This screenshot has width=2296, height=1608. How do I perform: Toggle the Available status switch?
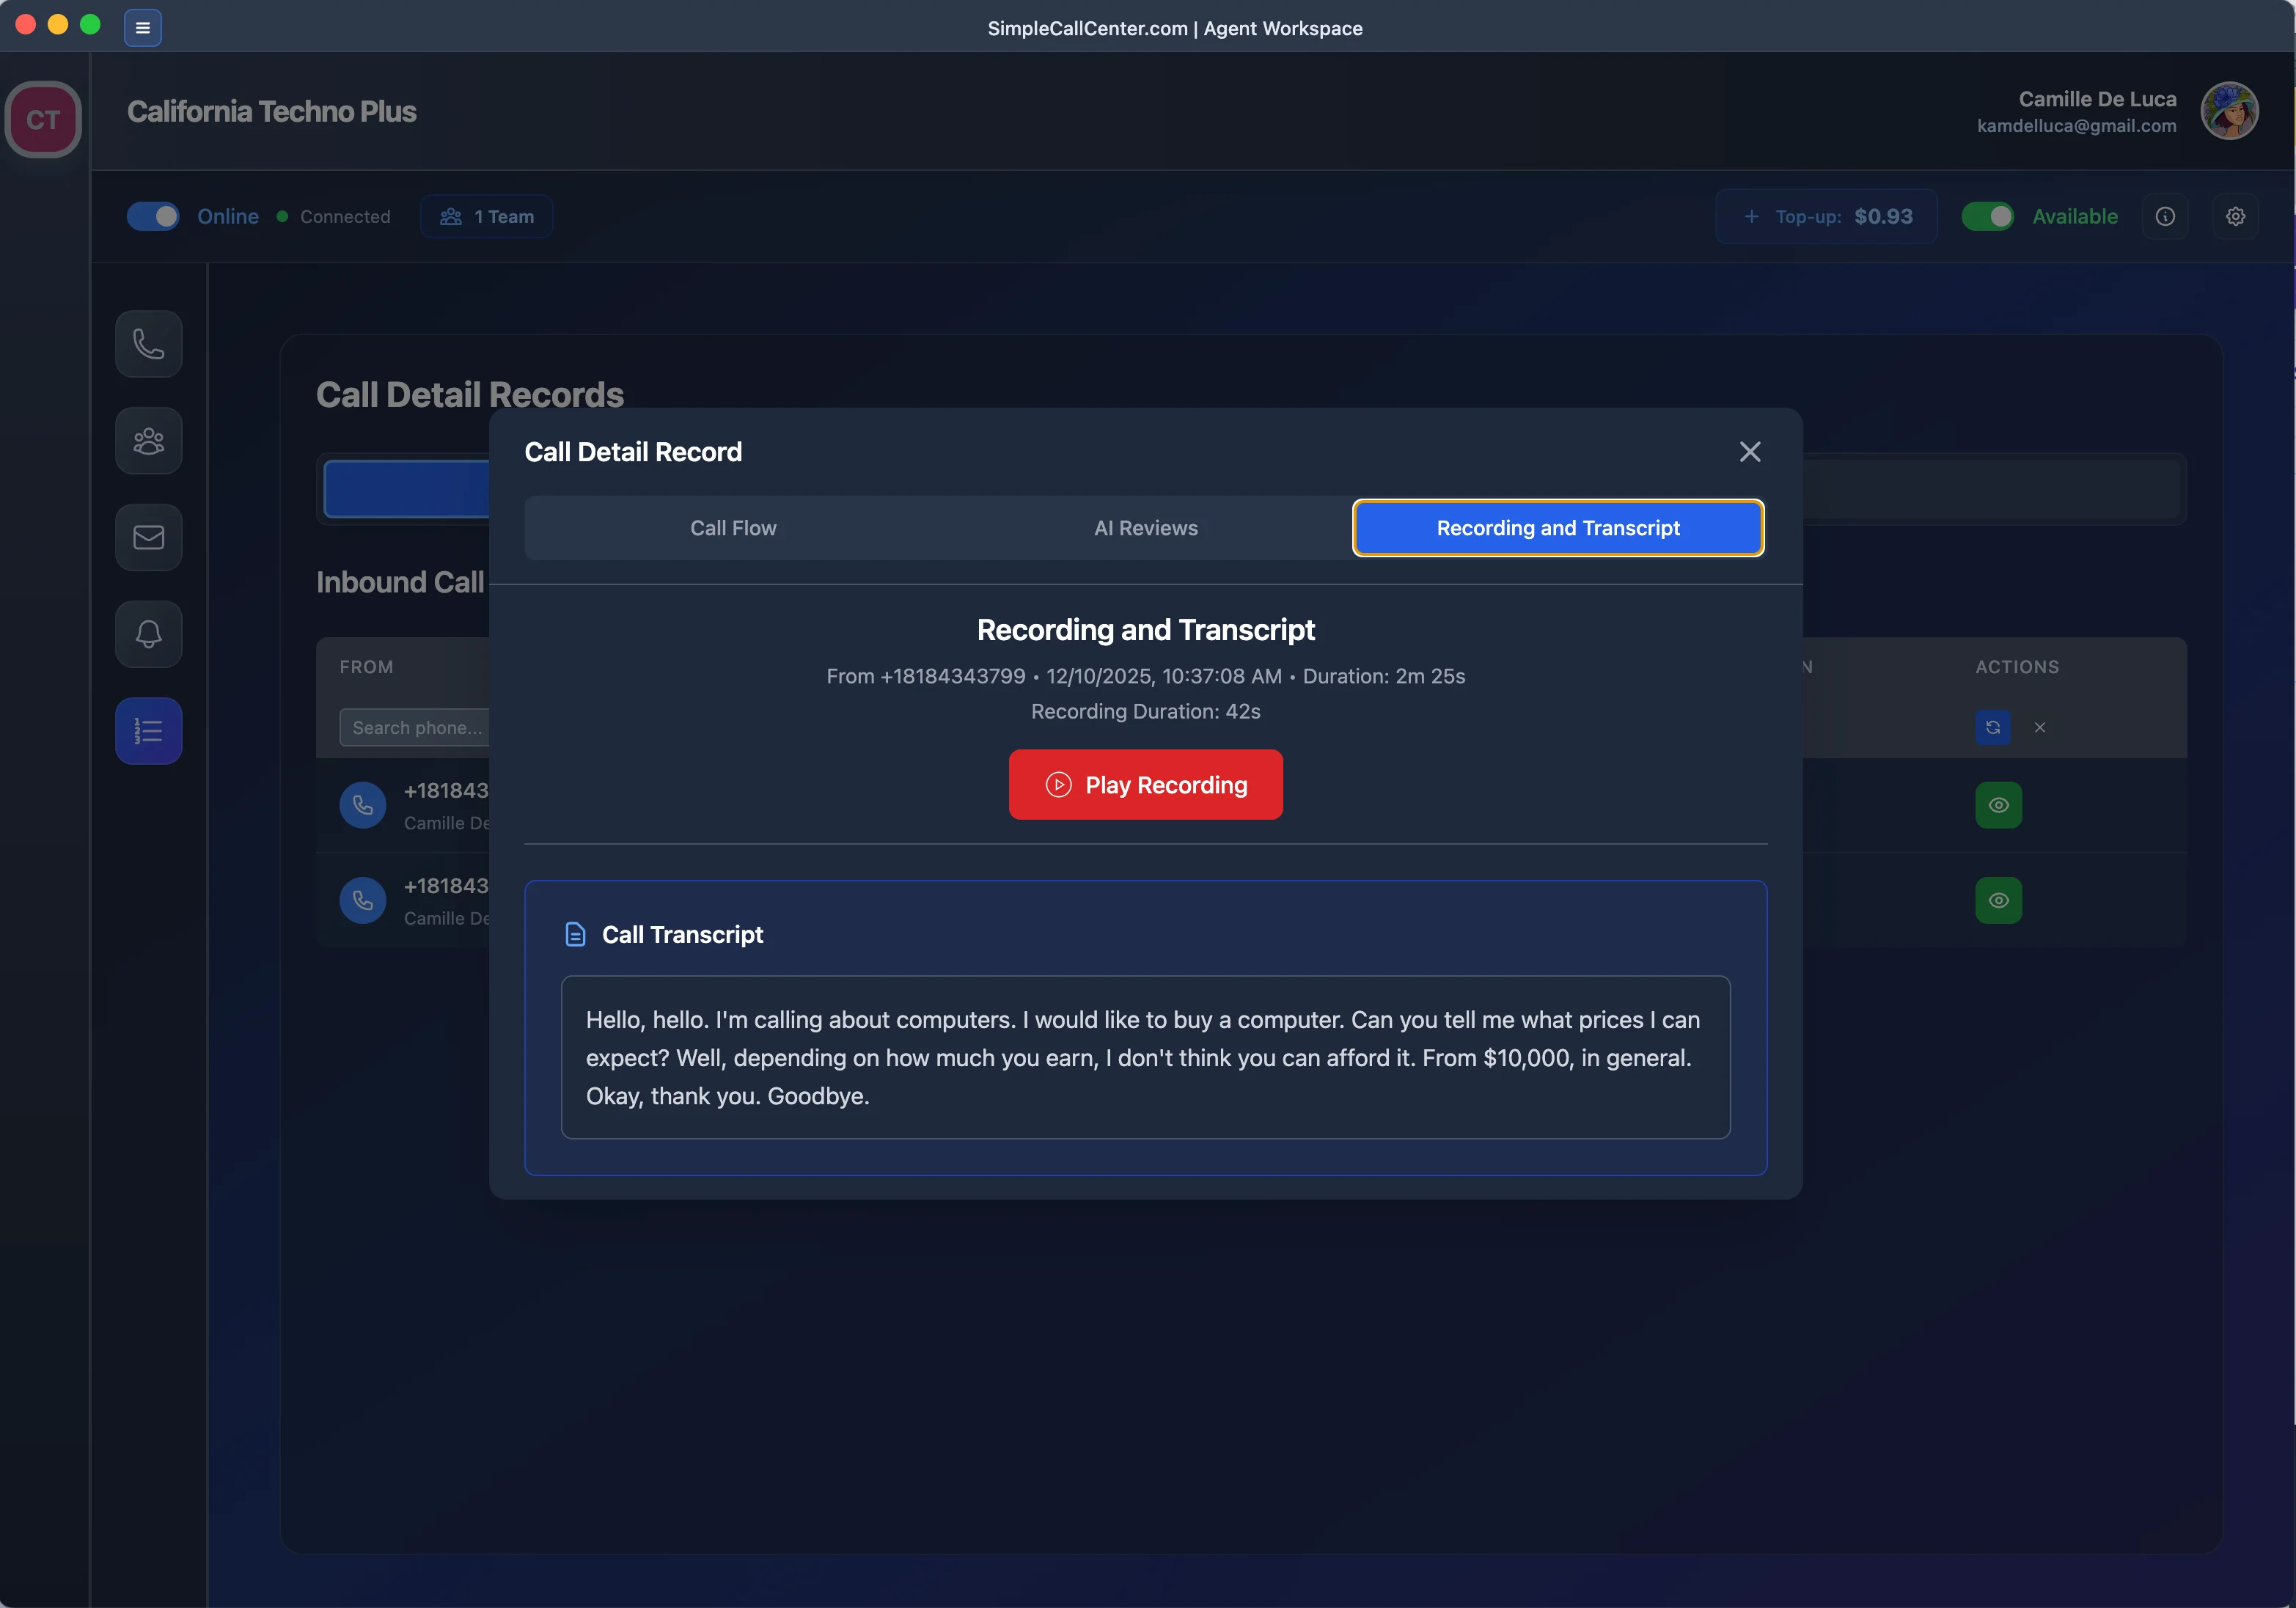click(x=1987, y=217)
